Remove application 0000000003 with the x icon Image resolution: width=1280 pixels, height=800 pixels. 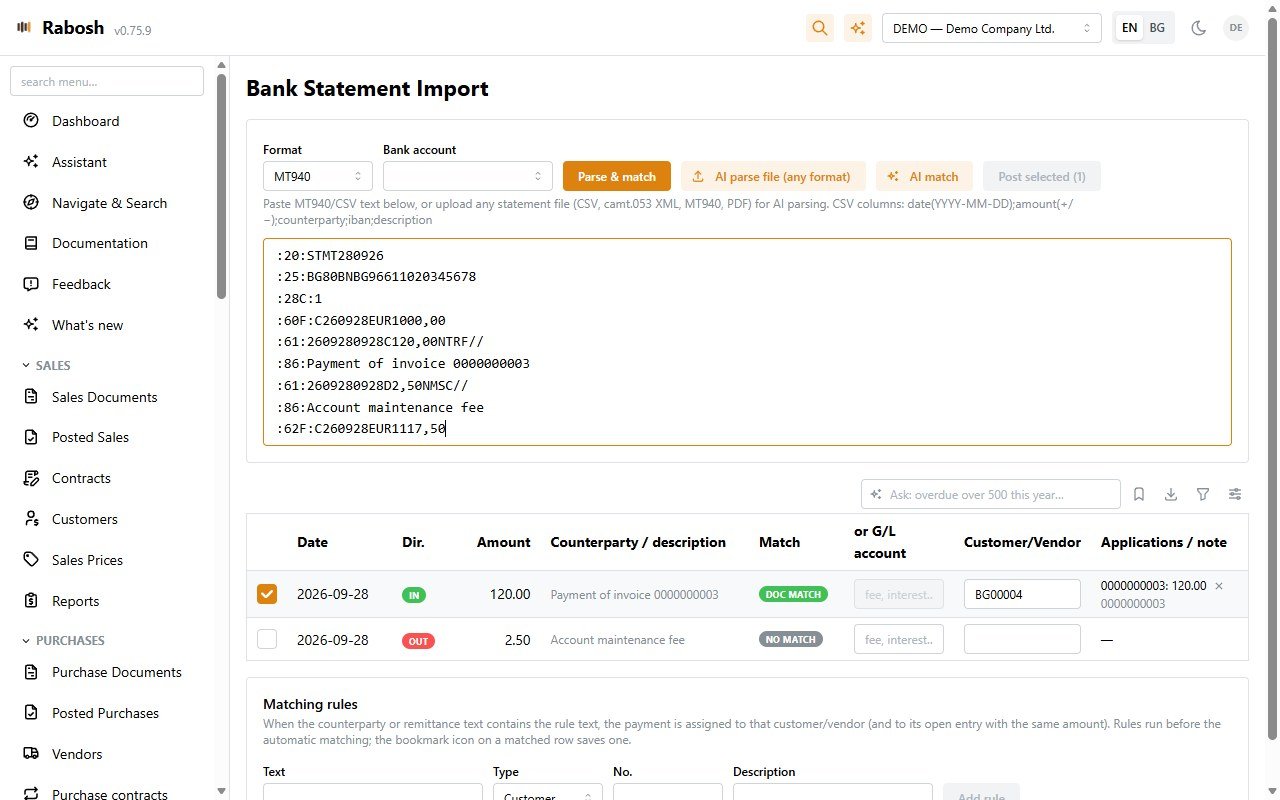pos(1218,586)
